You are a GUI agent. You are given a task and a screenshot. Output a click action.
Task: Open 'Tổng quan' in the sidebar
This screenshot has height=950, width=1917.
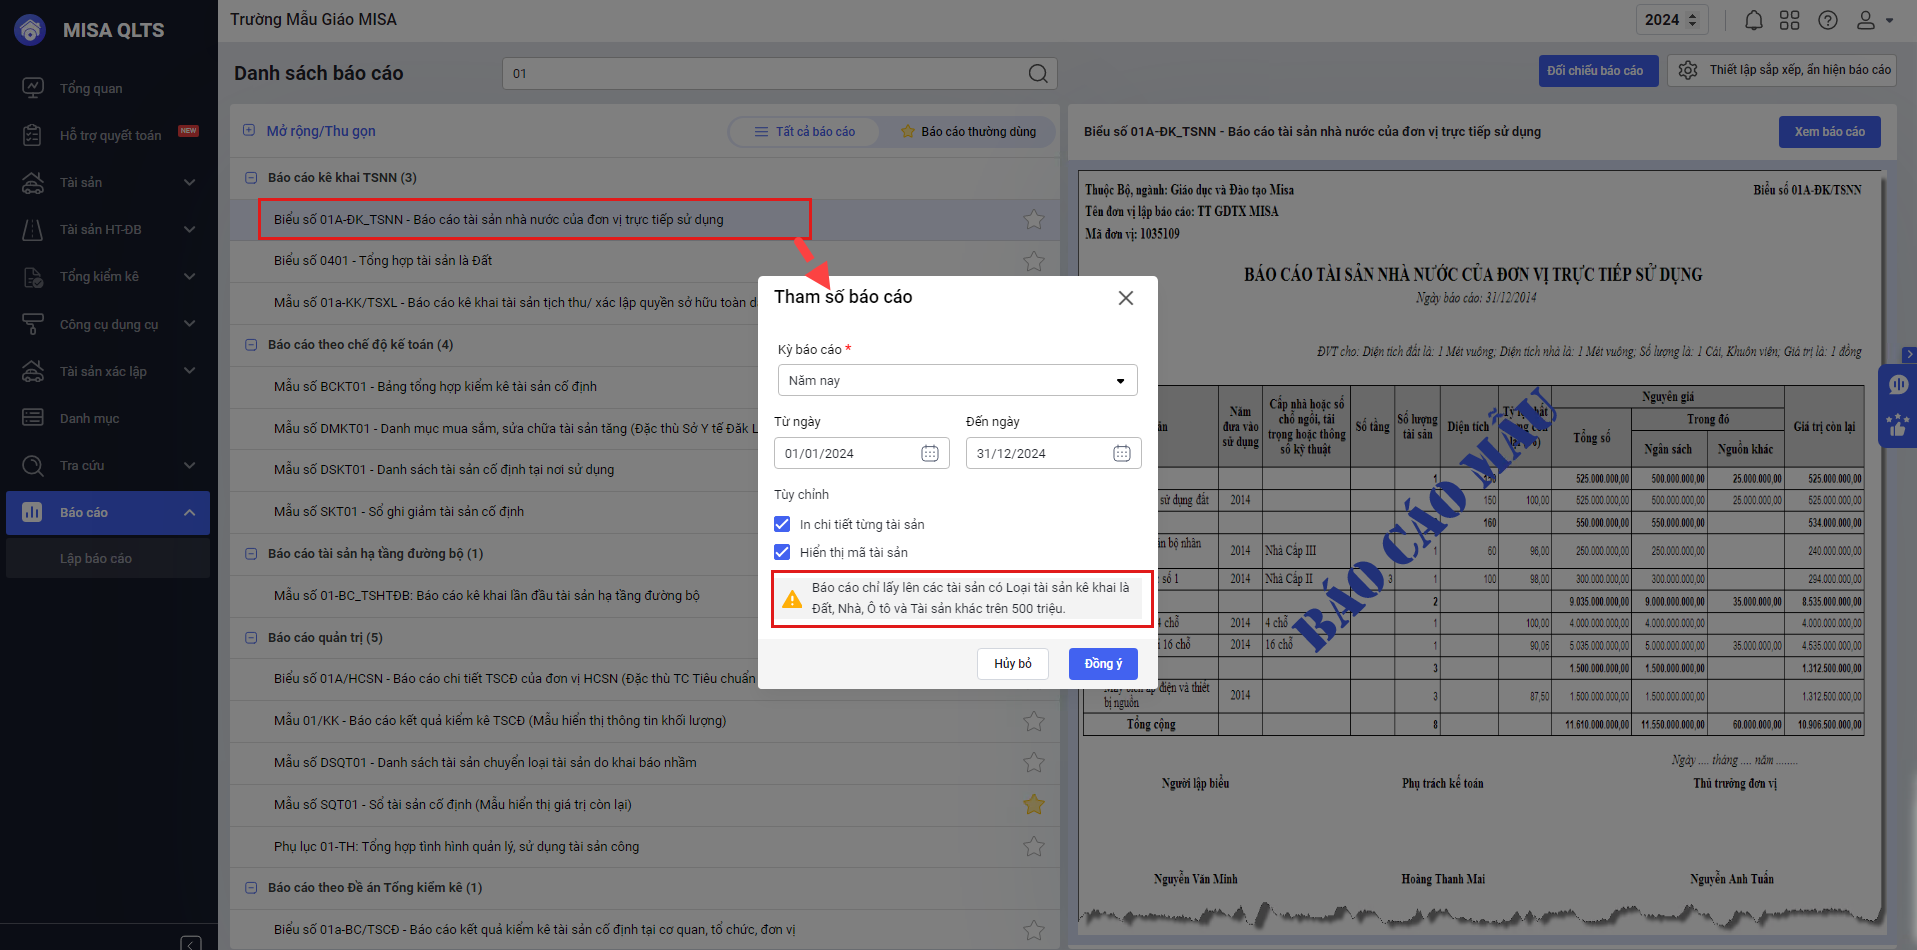[91, 89]
